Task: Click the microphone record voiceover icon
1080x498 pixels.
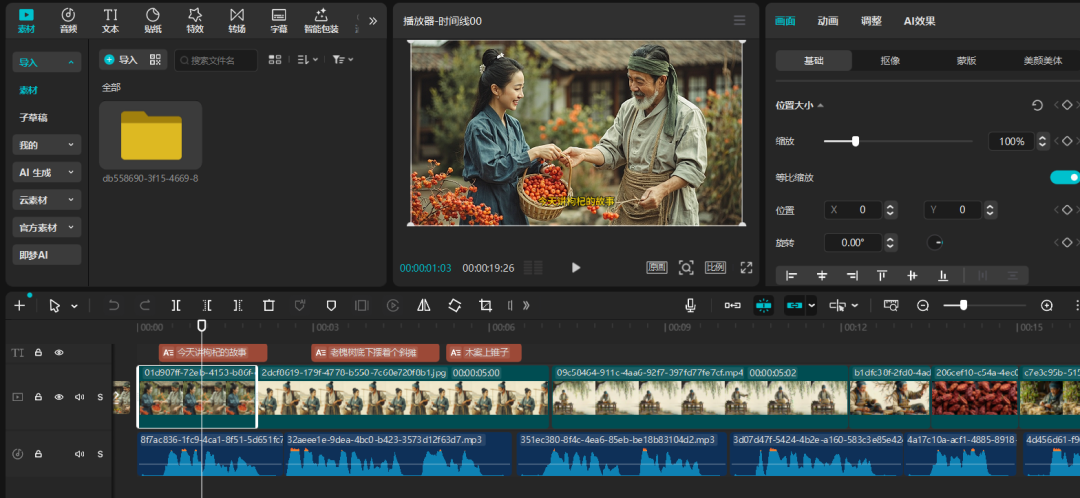Action: 690,305
